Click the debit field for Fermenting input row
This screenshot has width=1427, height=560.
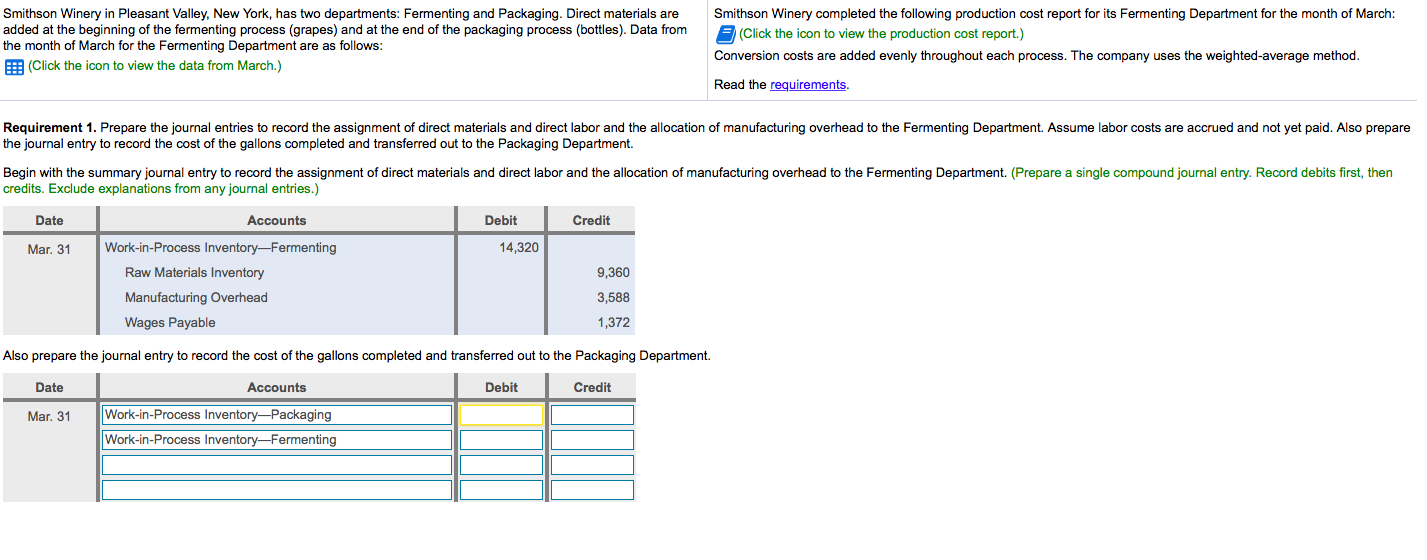pos(501,440)
